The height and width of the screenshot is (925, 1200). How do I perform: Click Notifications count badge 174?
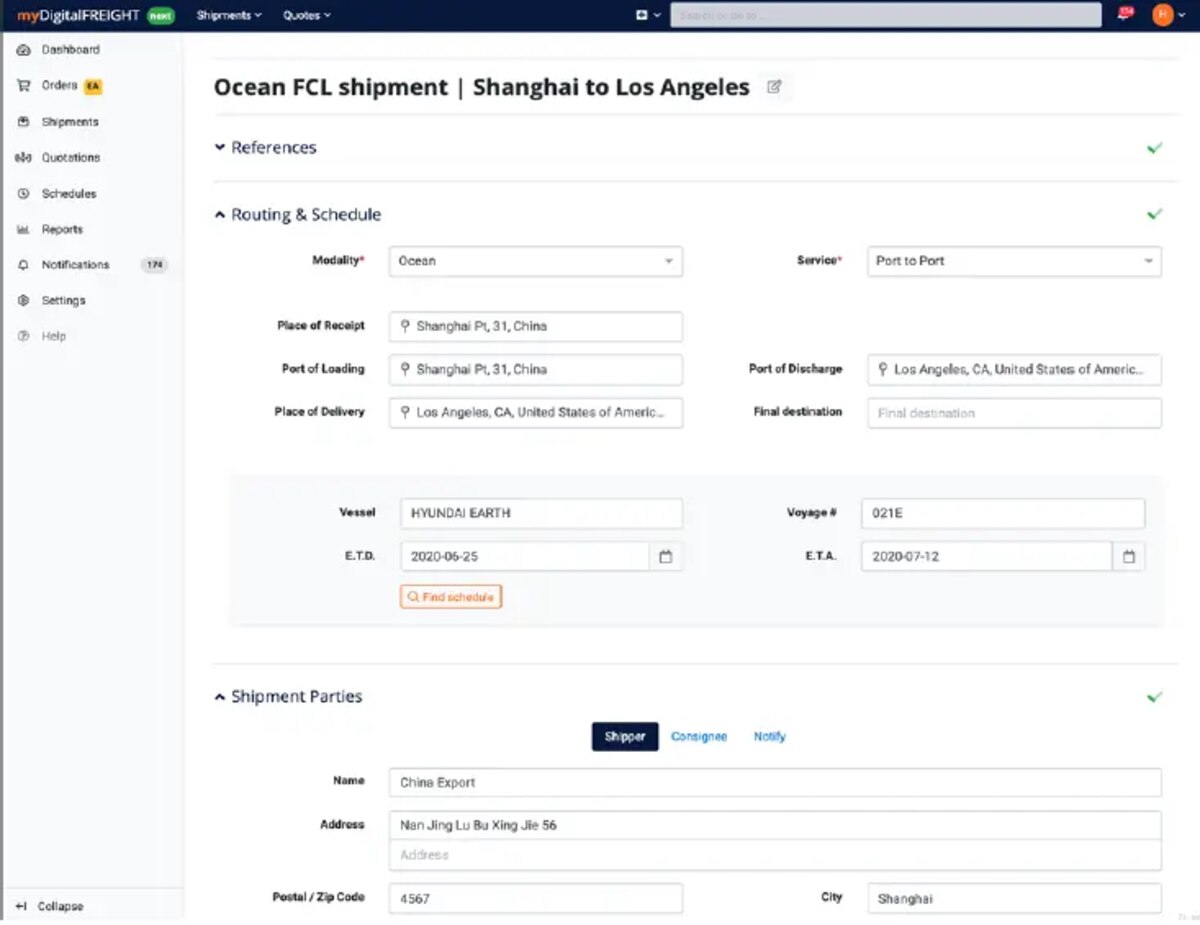(155, 265)
